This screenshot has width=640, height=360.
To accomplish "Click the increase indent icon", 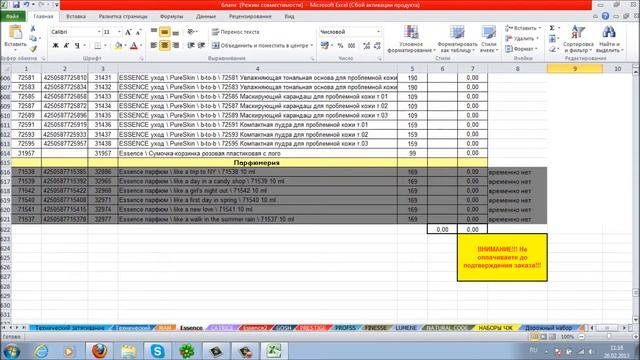I will click(201, 45).
